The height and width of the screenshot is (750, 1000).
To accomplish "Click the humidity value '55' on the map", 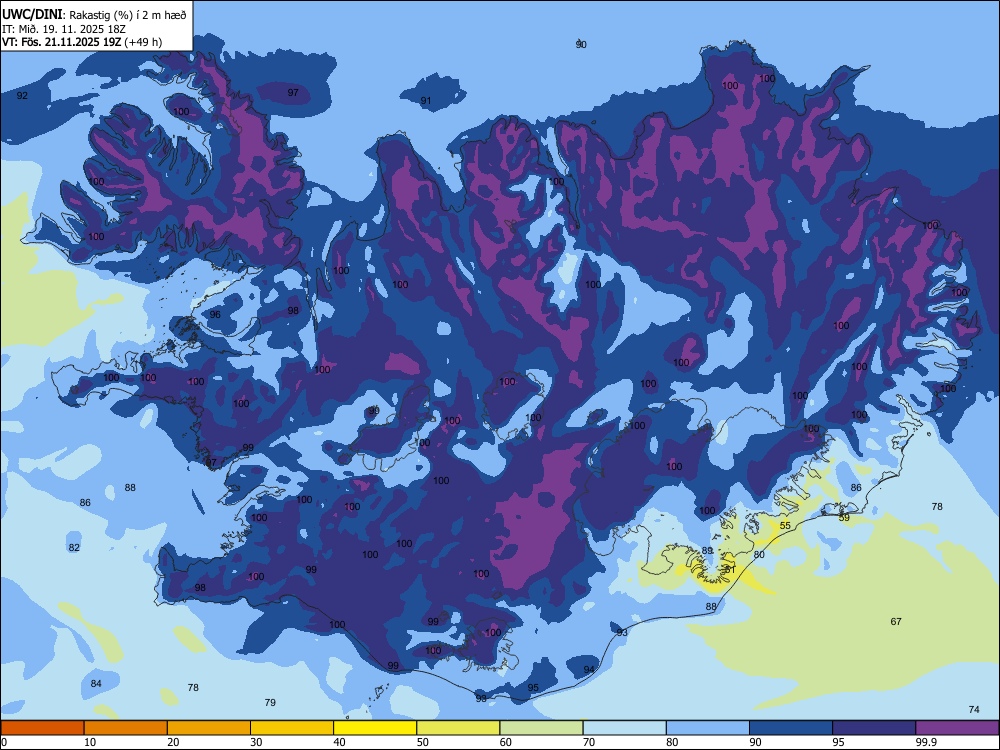I will point(786,526).
